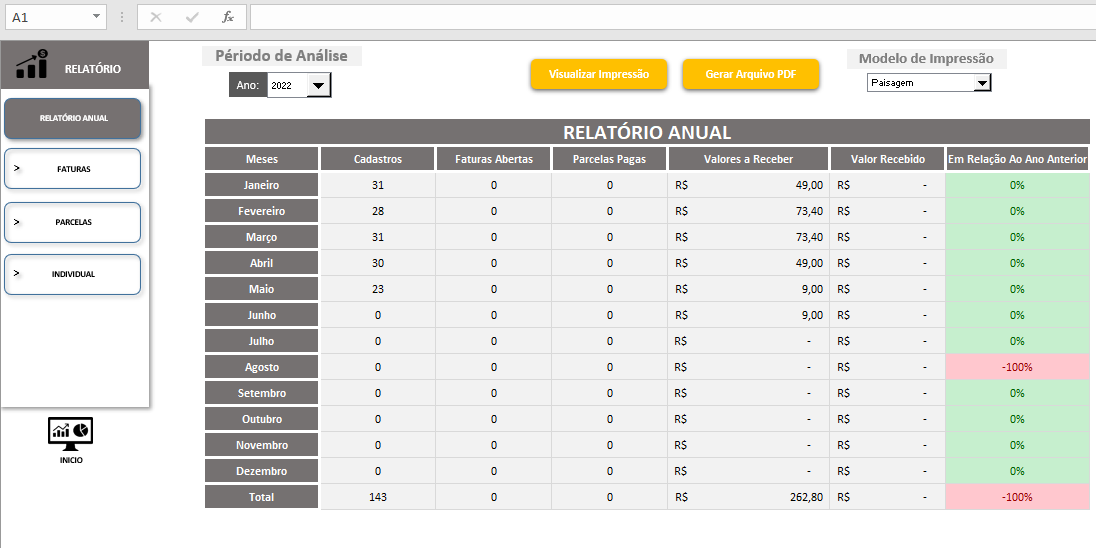
Task: Select the Valores a Receber column header
Action: pos(748,159)
